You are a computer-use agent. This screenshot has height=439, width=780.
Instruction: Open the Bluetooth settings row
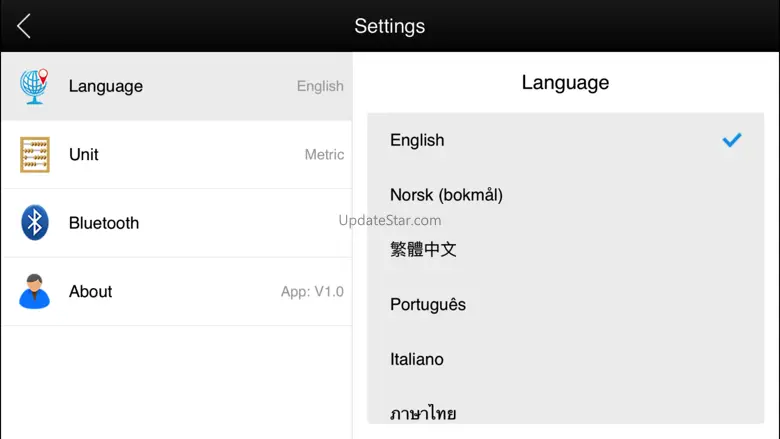176,223
